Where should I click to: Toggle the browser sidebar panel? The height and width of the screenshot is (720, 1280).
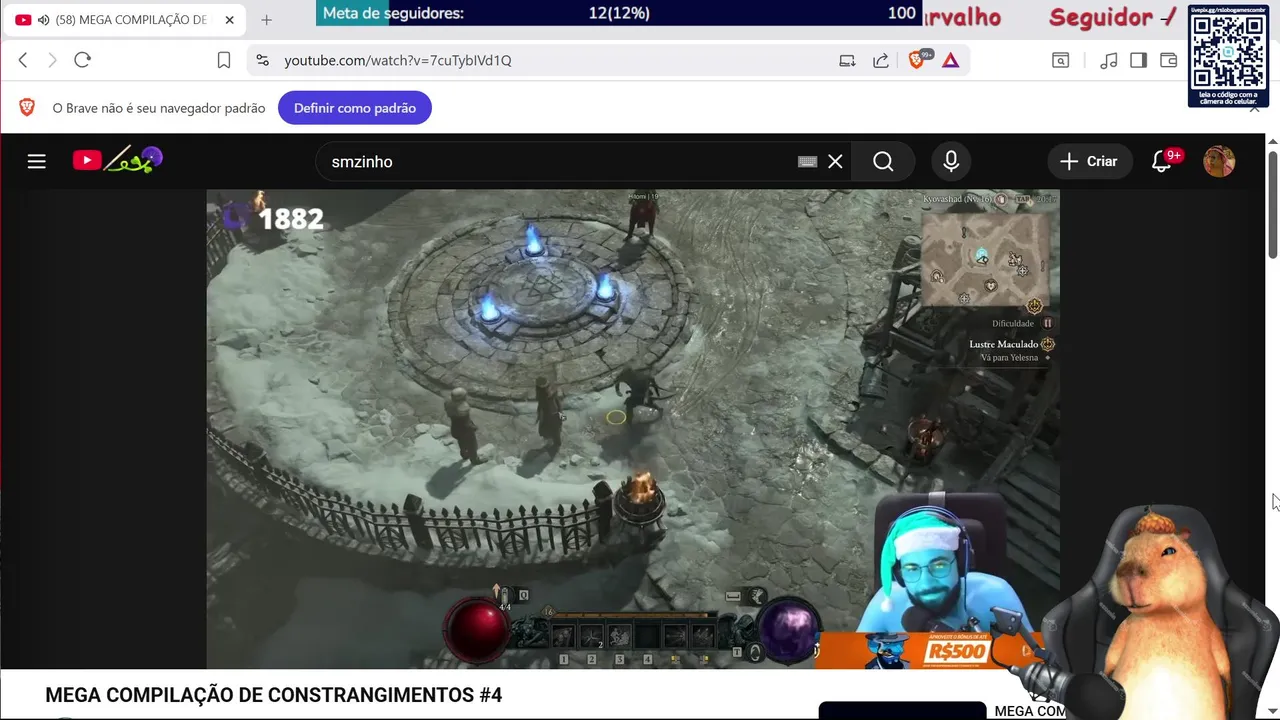1138,60
